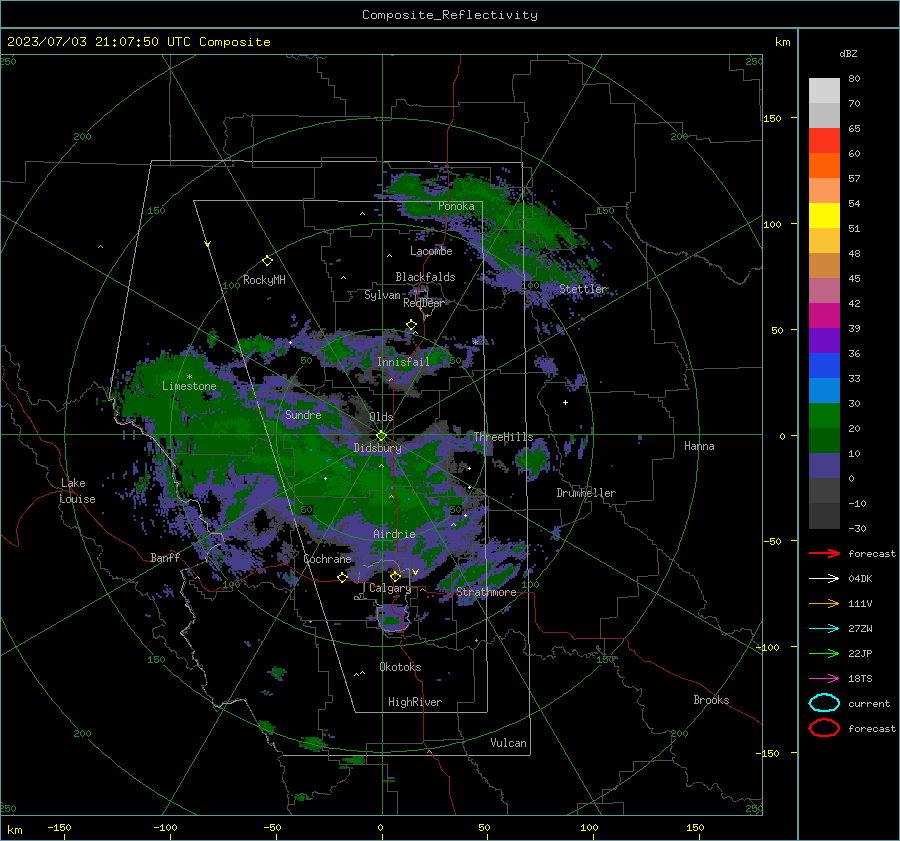Screen dimensions: 900x841
Task: Click the yellow radar site marker at Didsbury
Action: (381, 436)
